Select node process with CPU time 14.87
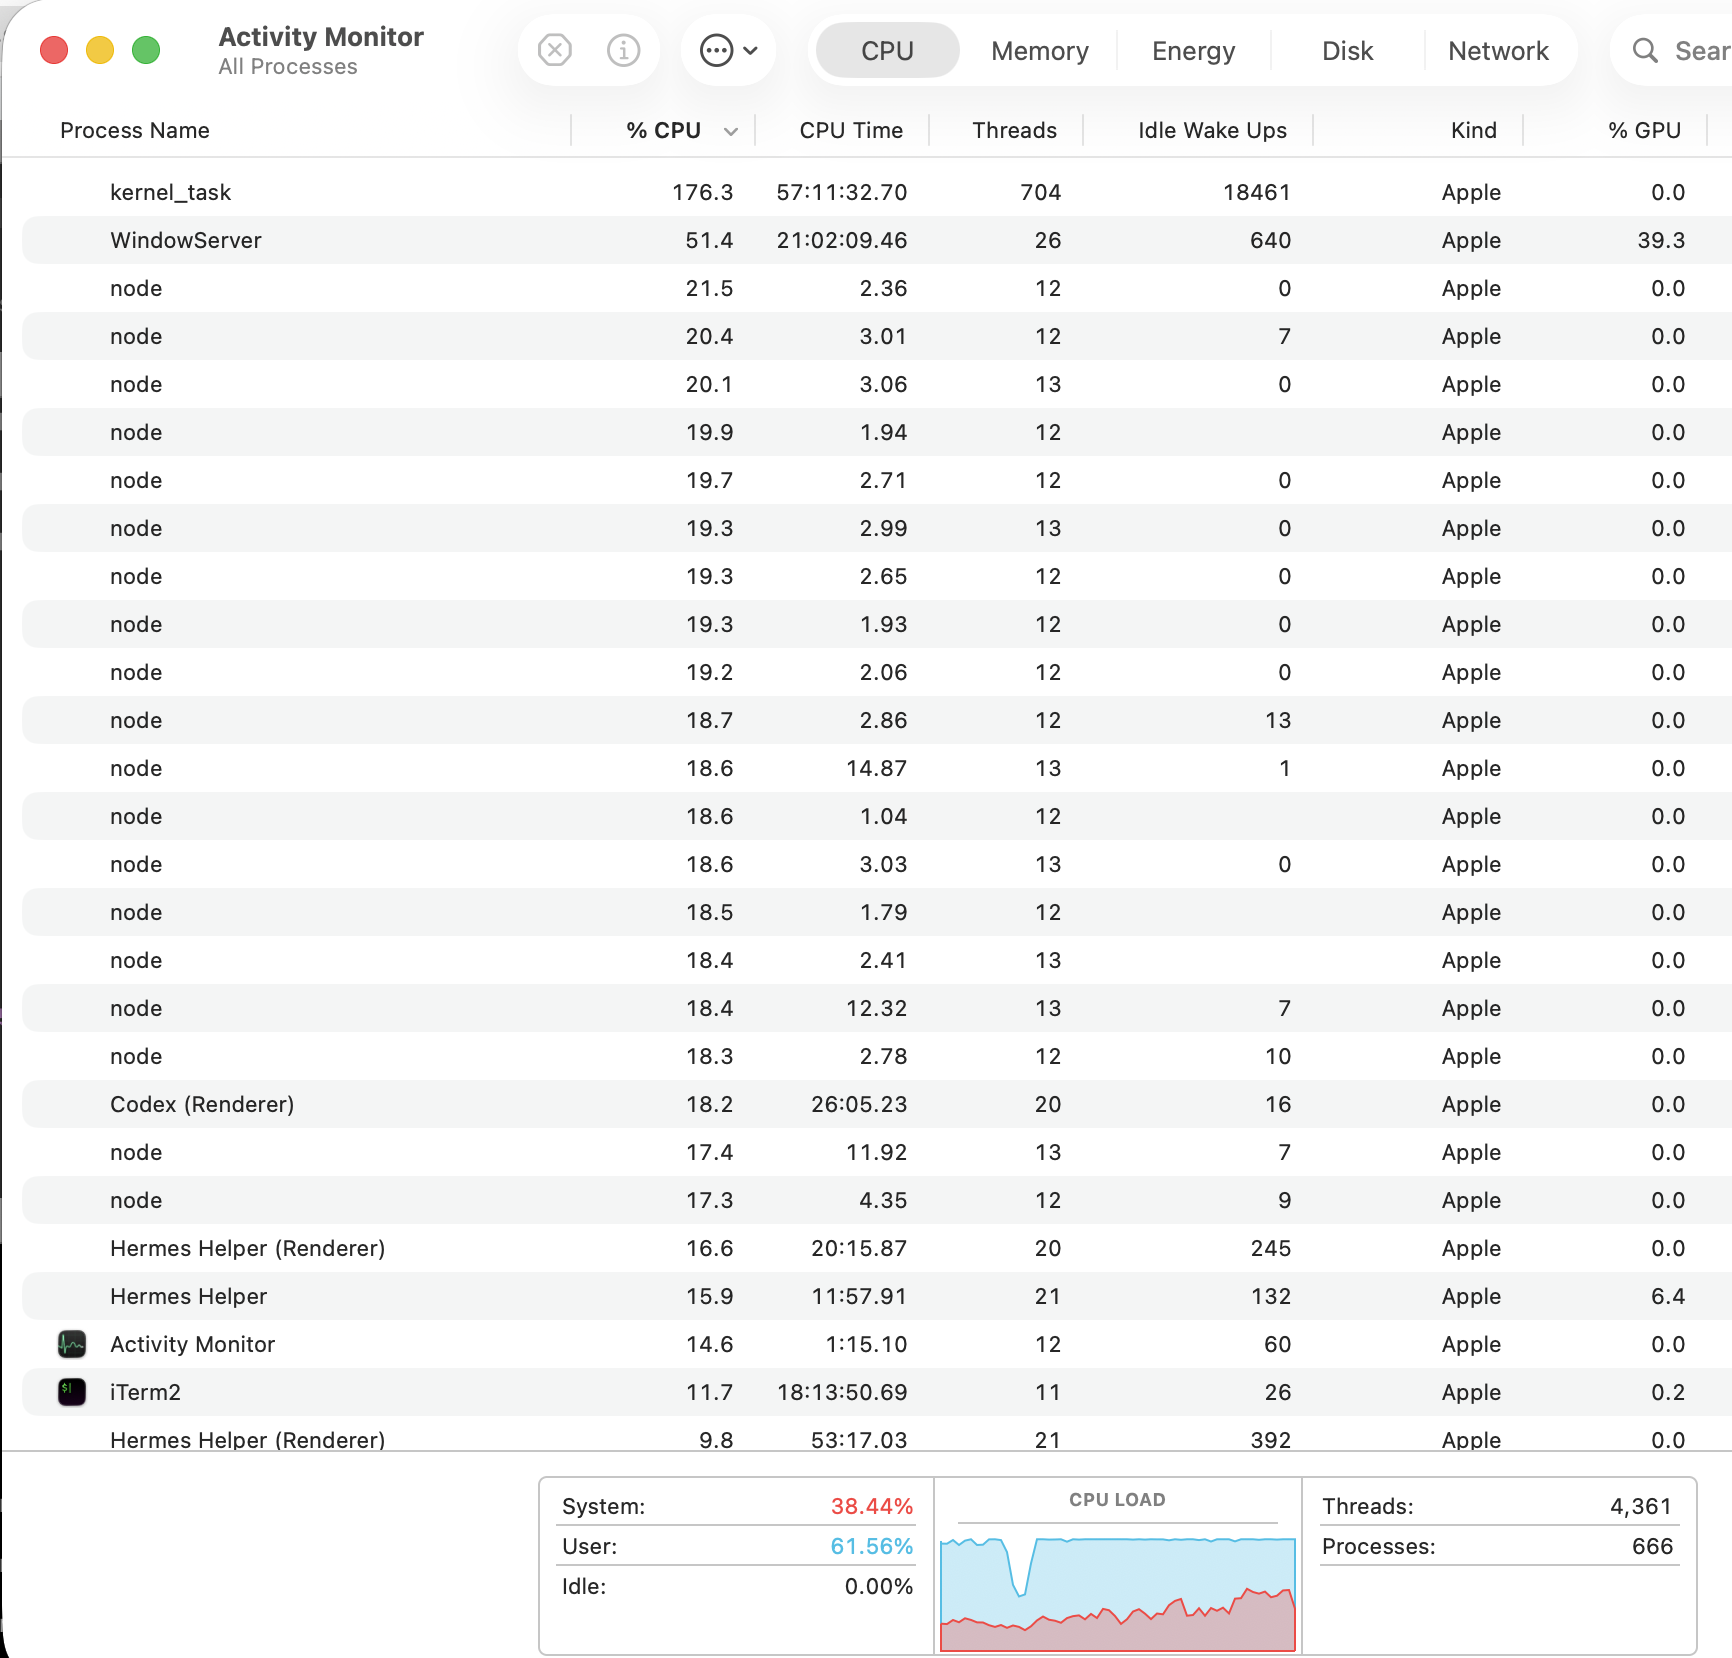The width and height of the screenshot is (1732, 1658). [x=876, y=768]
